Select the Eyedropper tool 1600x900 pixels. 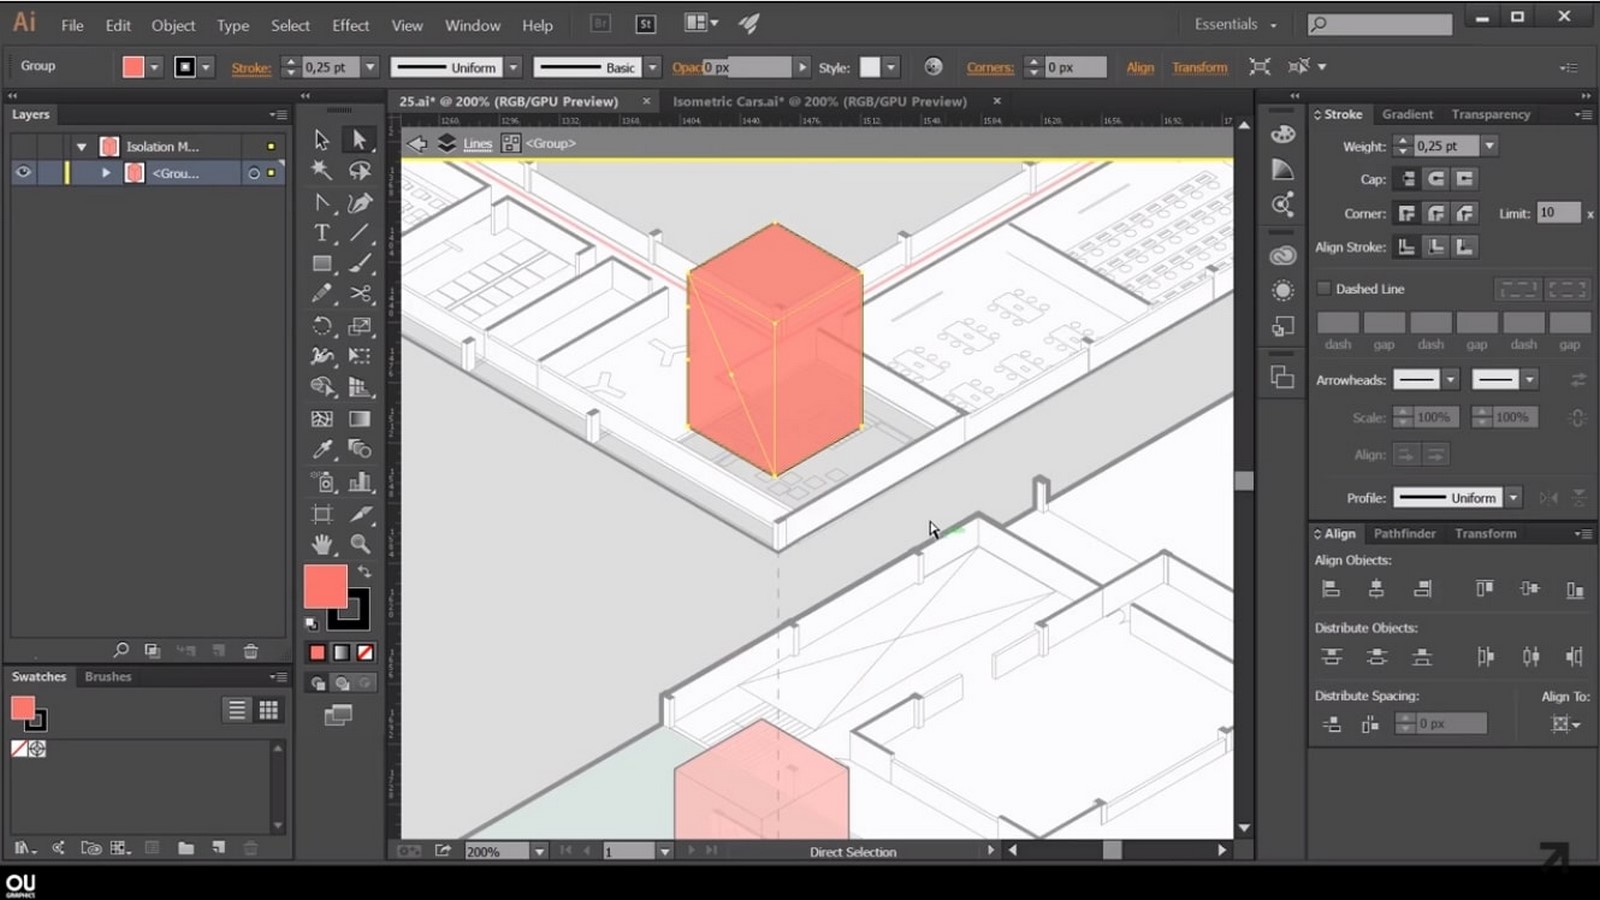pyautogui.click(x=321, y=450)
